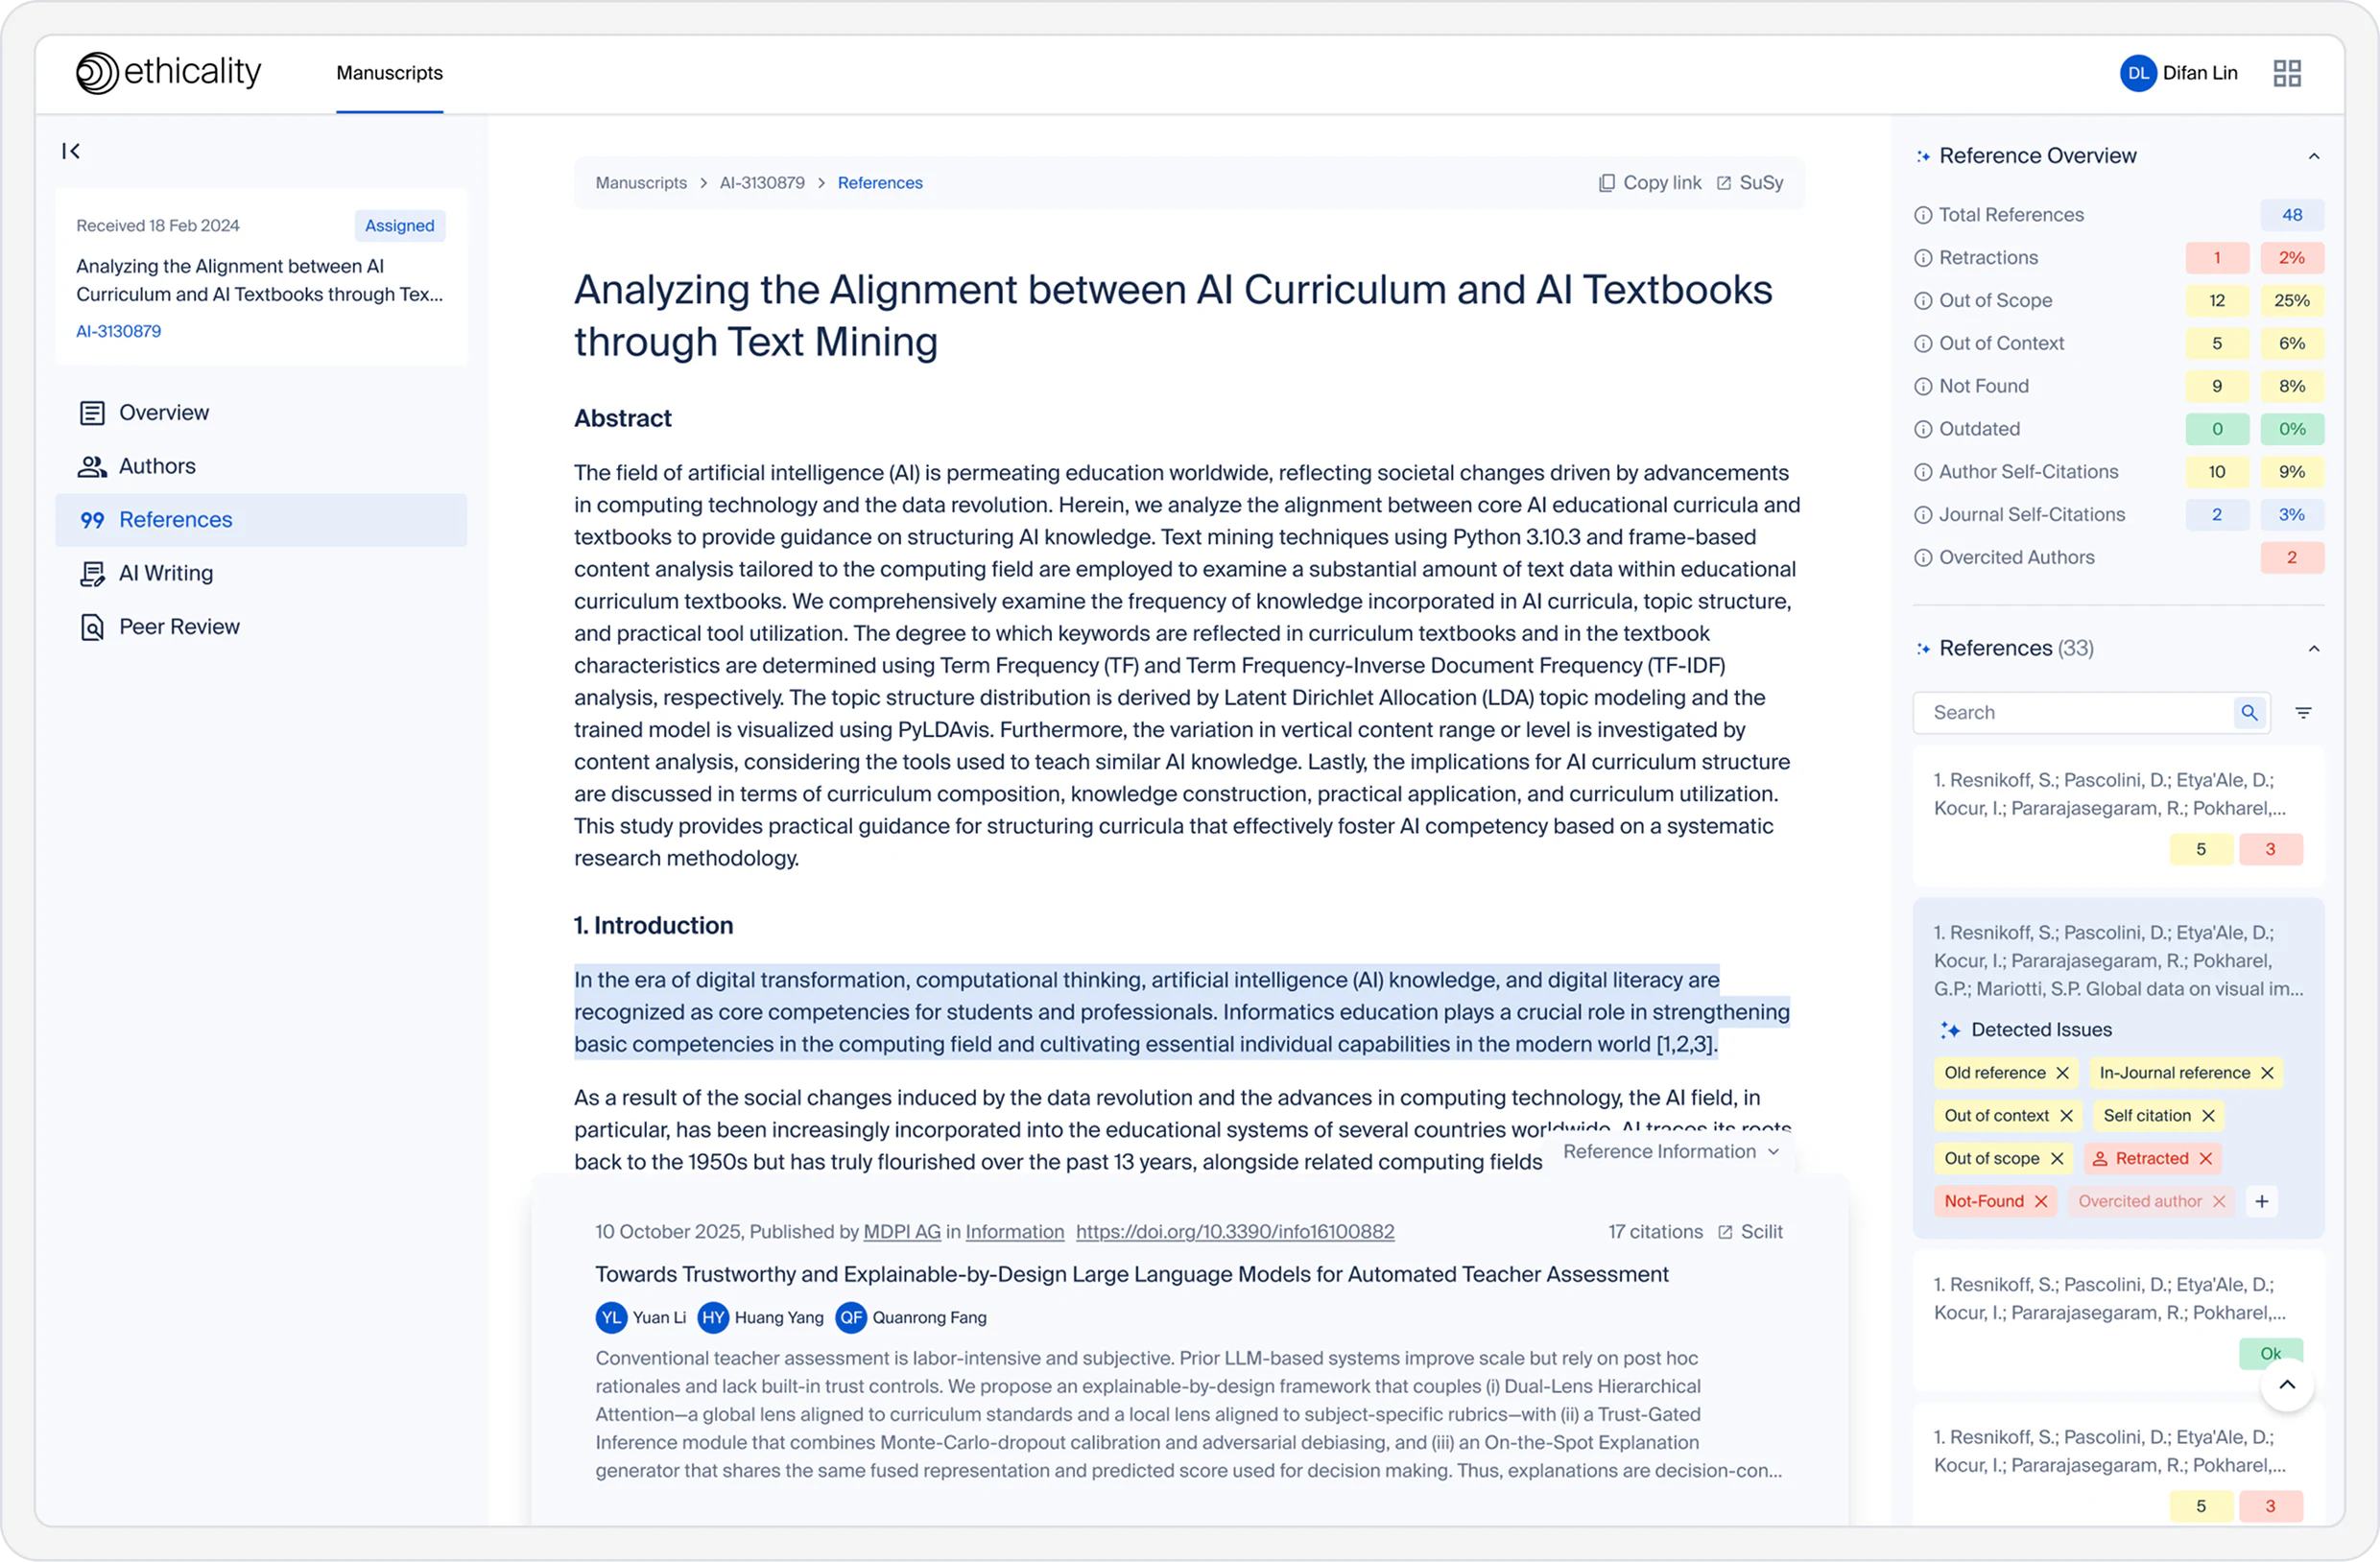Click the DL user avatar
The width and height of the screenshot is (2380, 1562).
[x=2138, y=73]
